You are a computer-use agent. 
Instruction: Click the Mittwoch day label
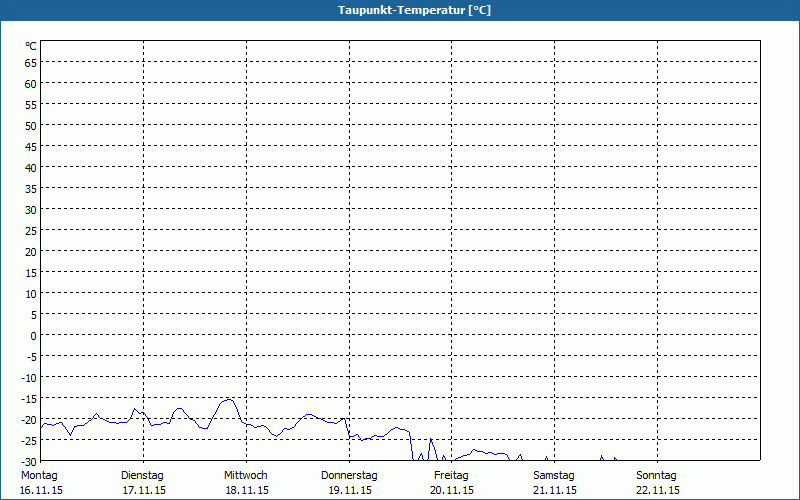pos(246,476)
